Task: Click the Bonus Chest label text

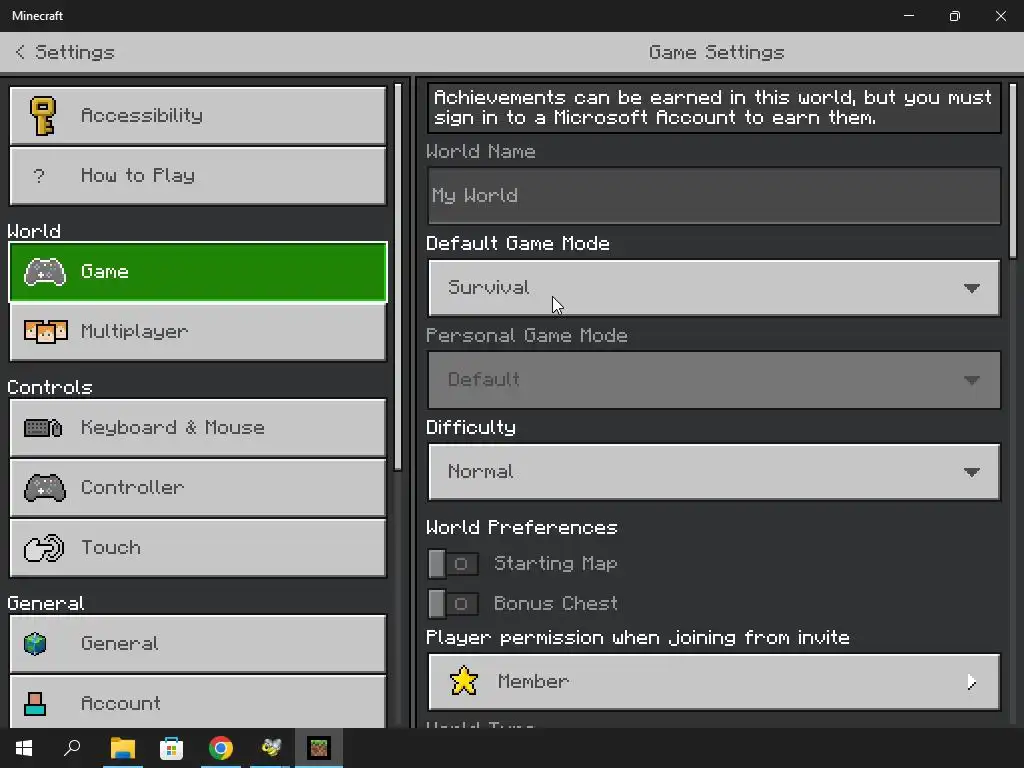Action: (x=555, y=604)
